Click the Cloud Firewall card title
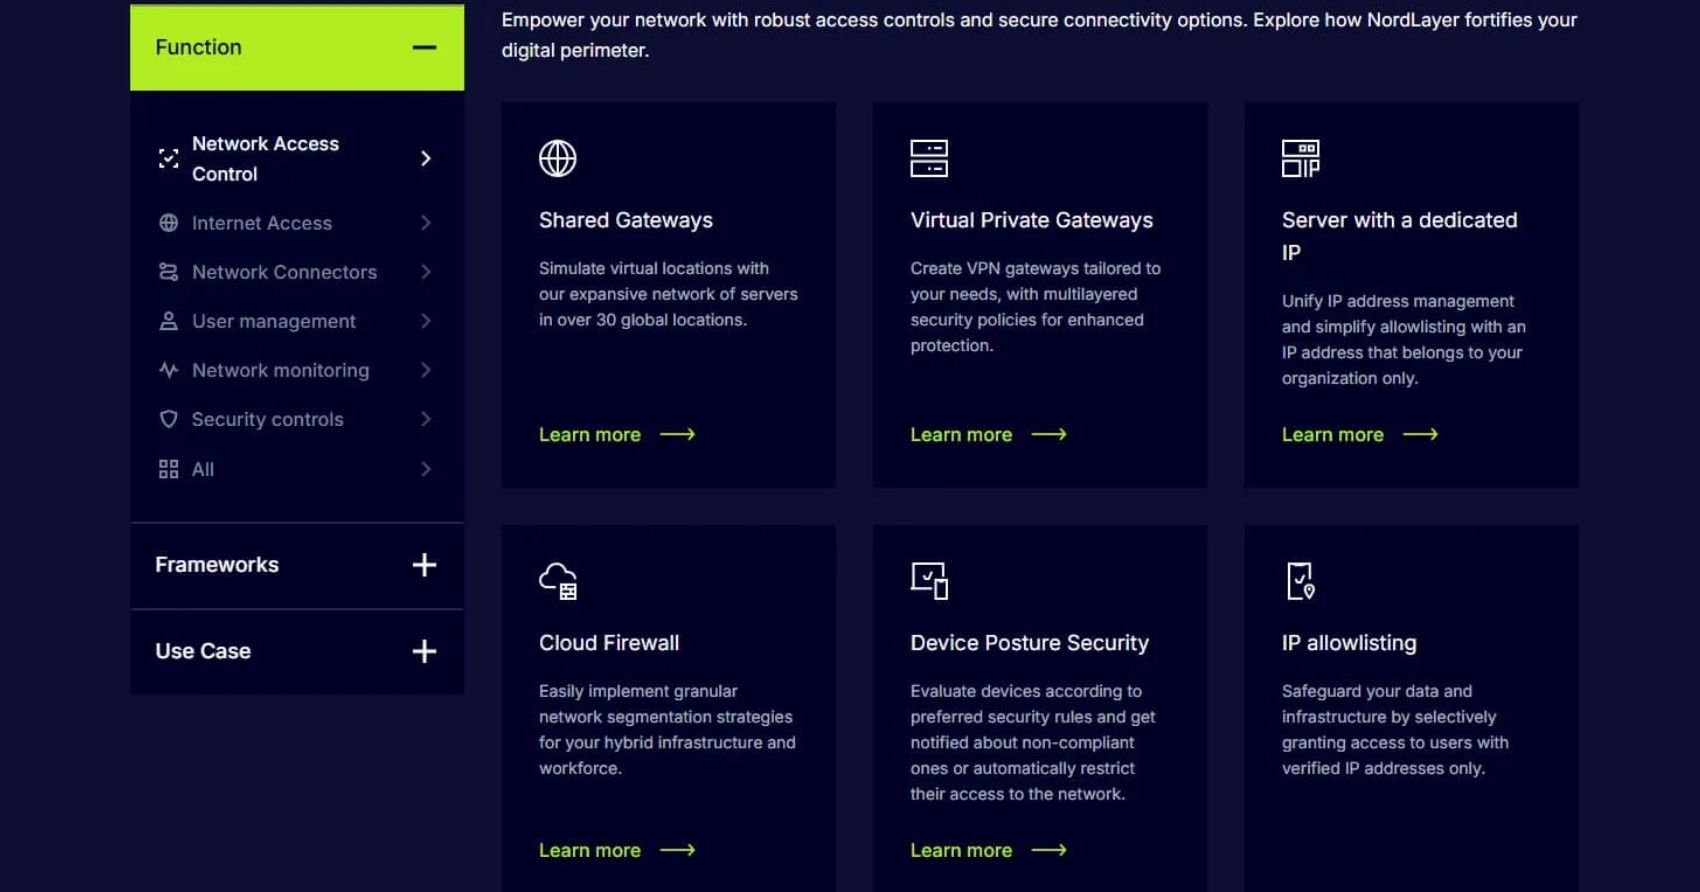 tap(609, 643)
